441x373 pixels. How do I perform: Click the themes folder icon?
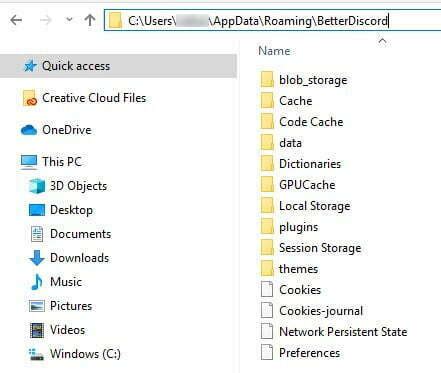coord(267,269)
